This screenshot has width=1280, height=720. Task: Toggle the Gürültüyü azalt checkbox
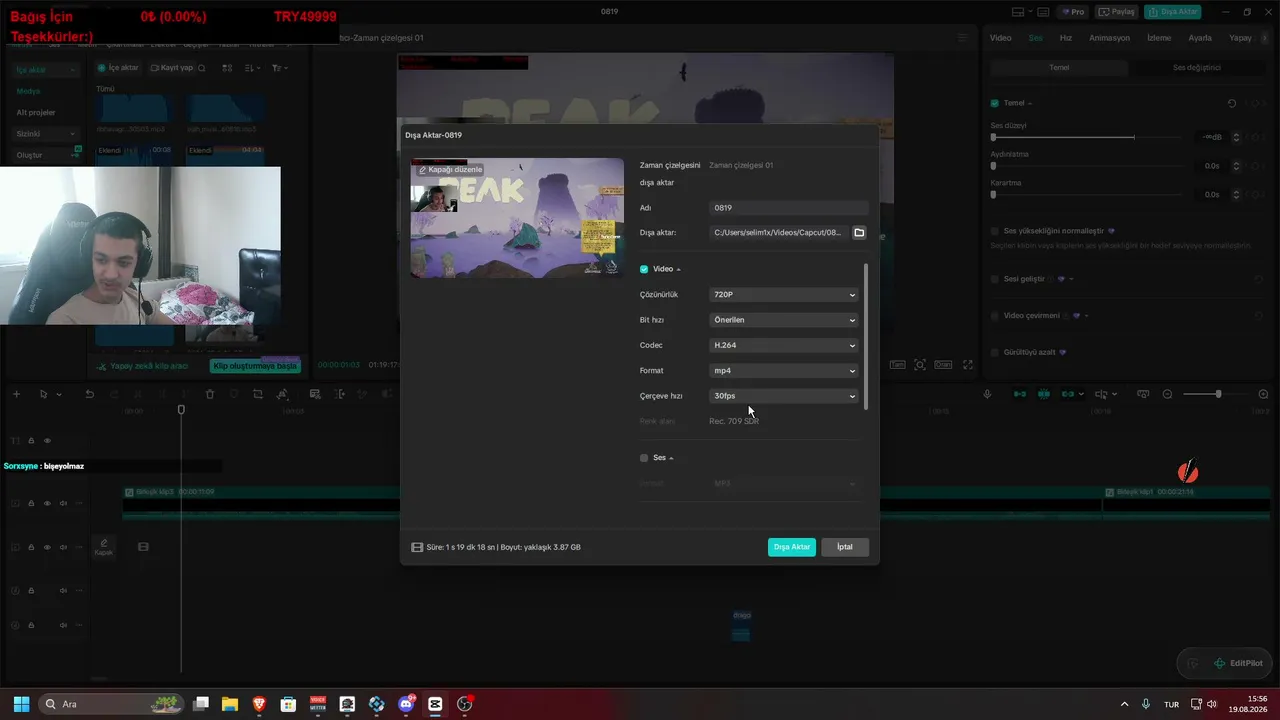(995, 353)
